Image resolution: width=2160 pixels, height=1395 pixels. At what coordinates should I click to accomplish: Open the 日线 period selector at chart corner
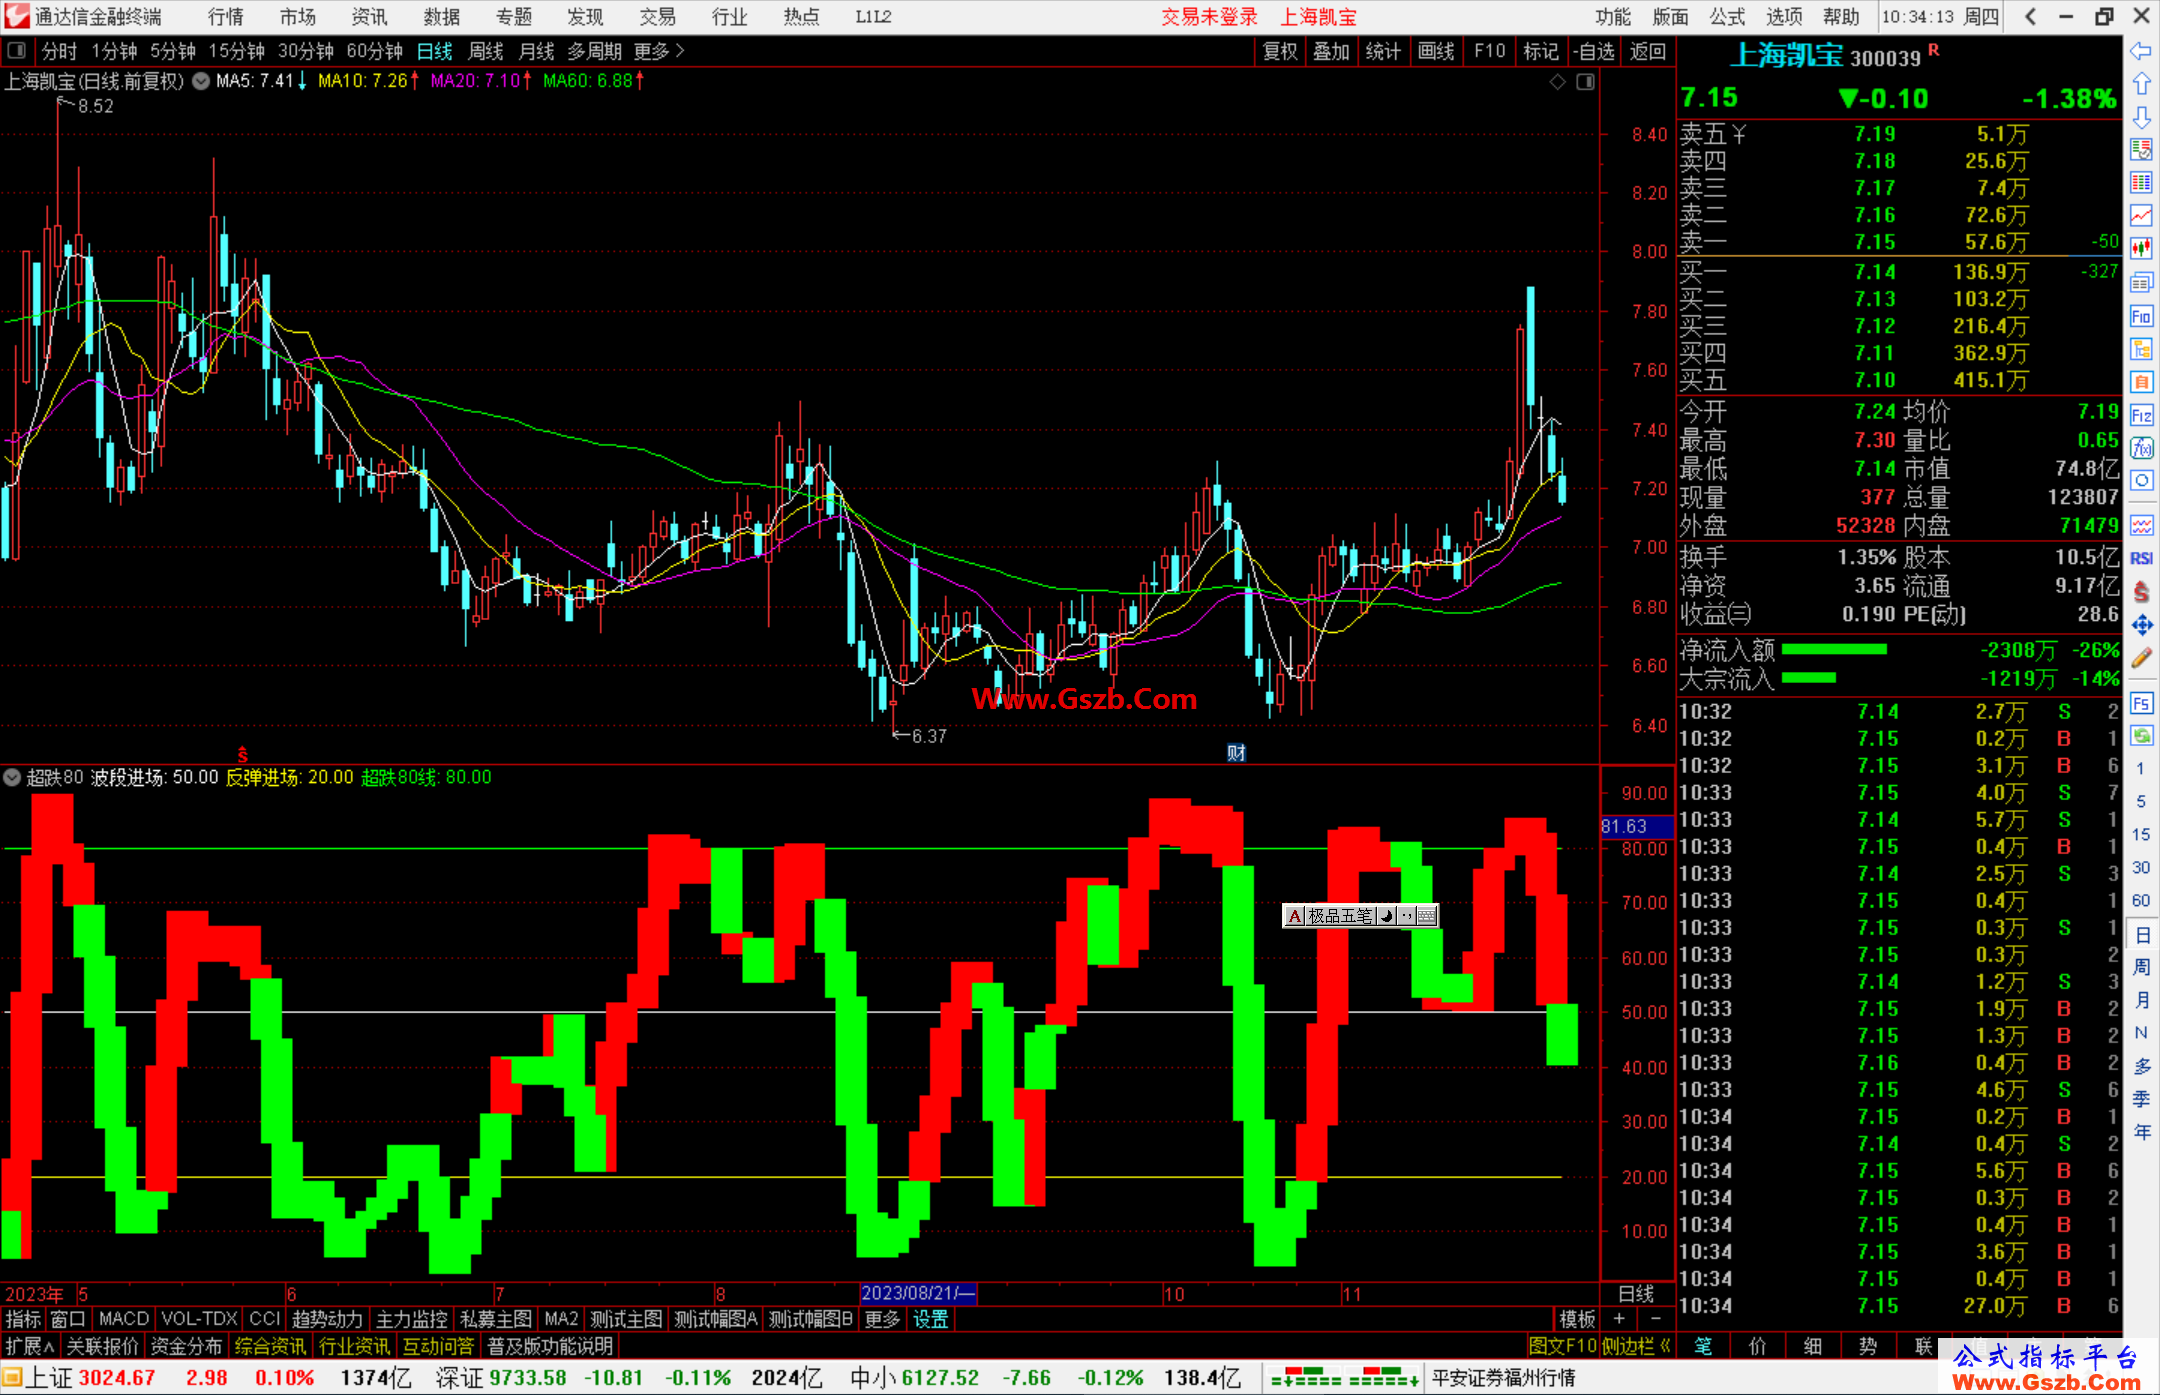pyautogui.click(x=1636, y=1293)
